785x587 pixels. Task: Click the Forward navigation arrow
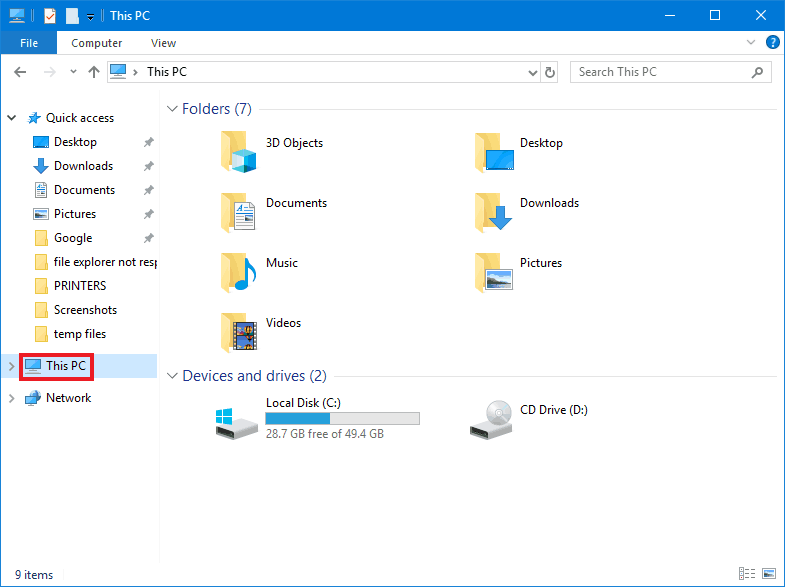click(x=50, y=72)
